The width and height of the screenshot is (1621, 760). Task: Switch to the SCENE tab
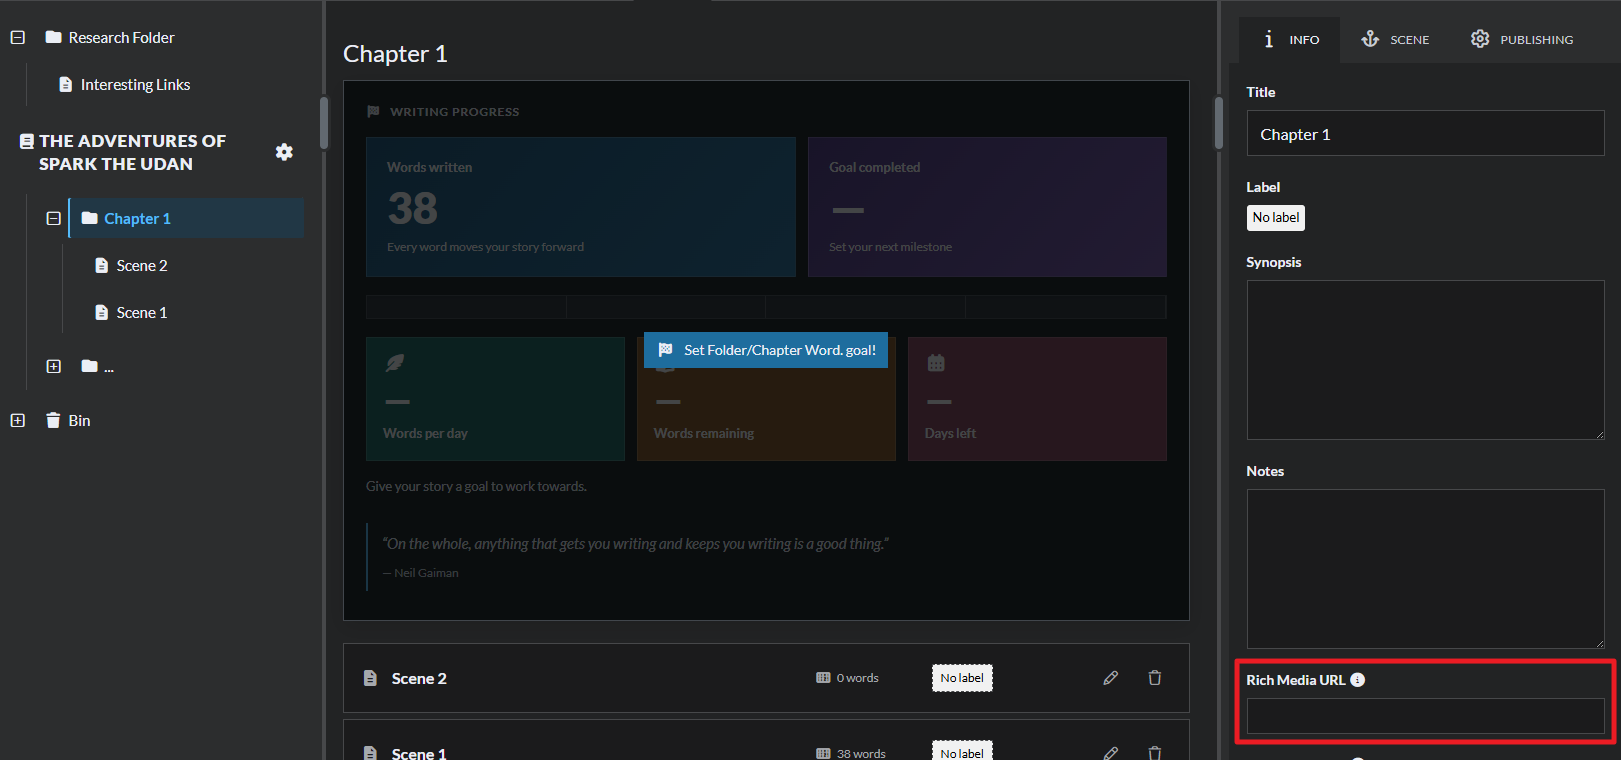pyautogui.click(x=1395, y=40)
